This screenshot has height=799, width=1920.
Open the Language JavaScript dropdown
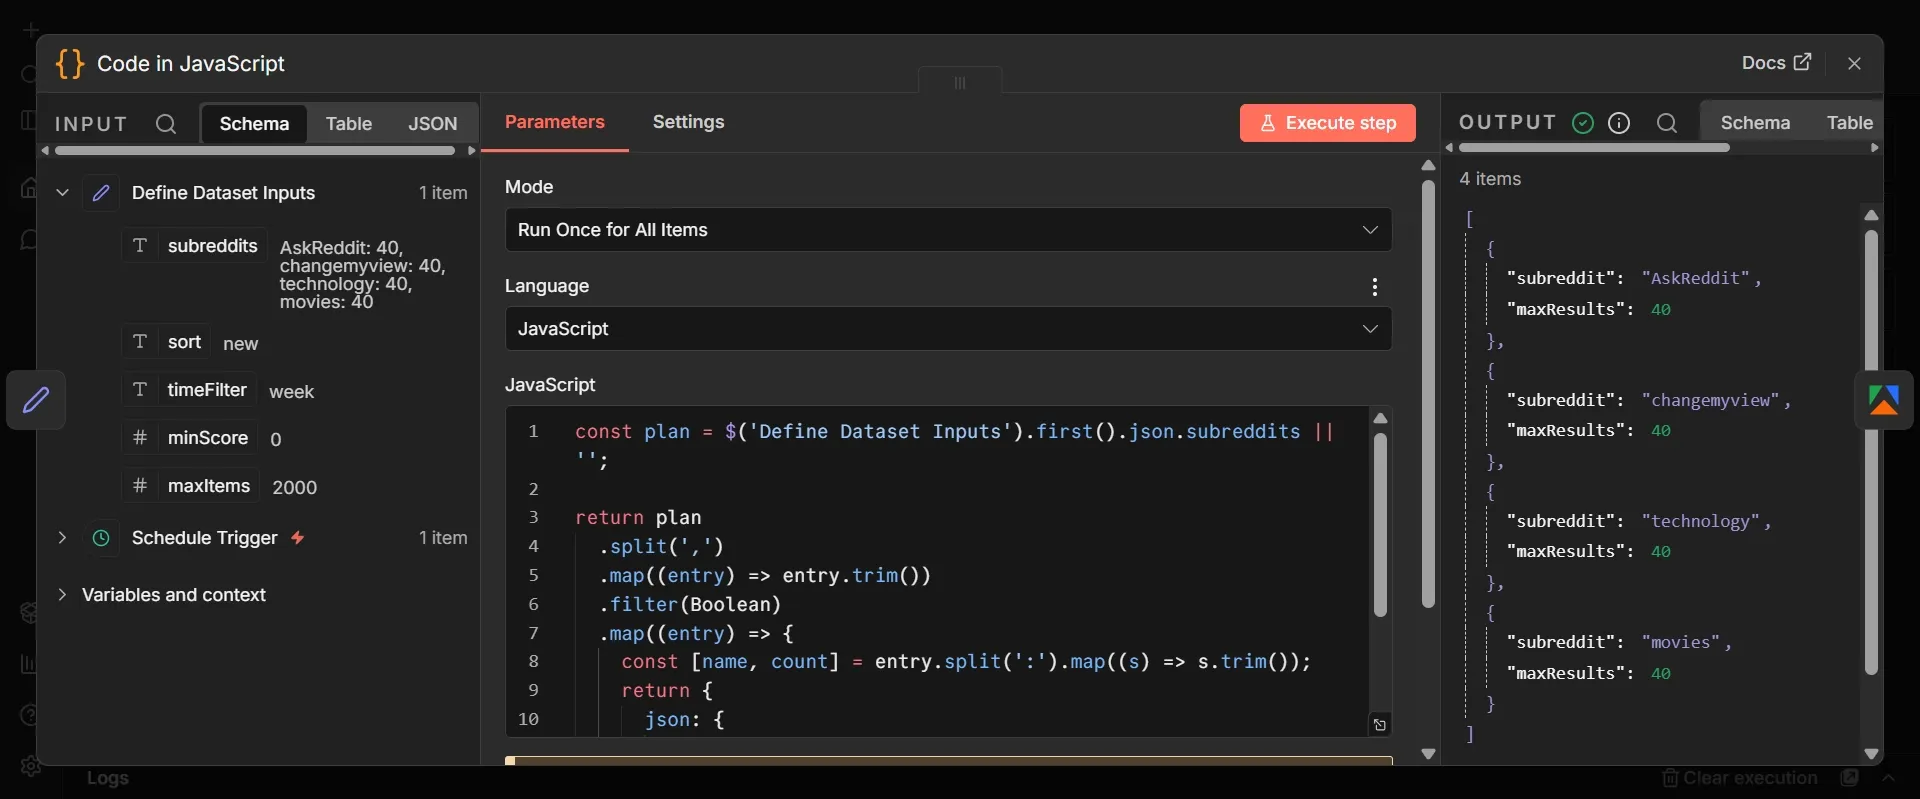pos(948,329)
